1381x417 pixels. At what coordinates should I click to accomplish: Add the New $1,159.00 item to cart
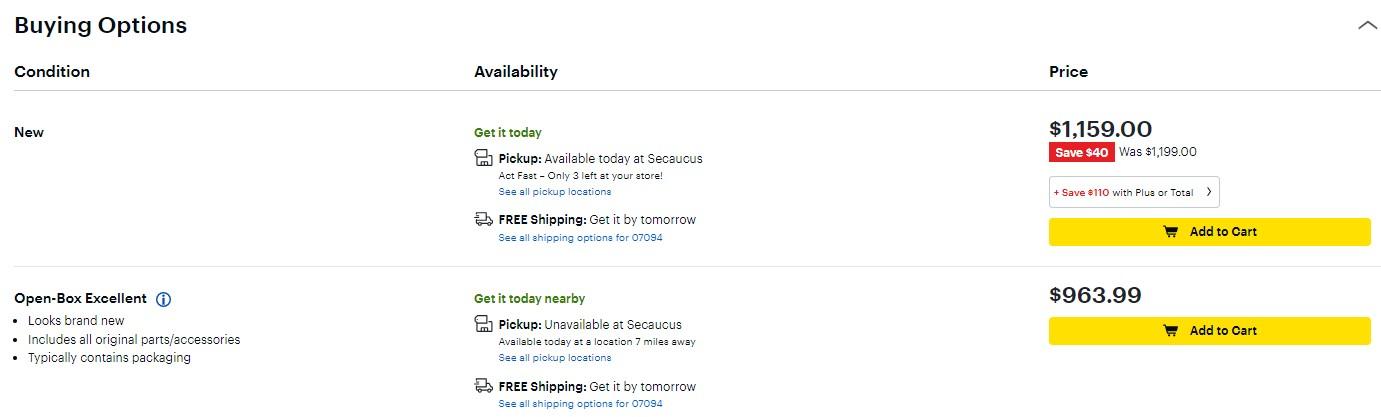point(1209,232)
